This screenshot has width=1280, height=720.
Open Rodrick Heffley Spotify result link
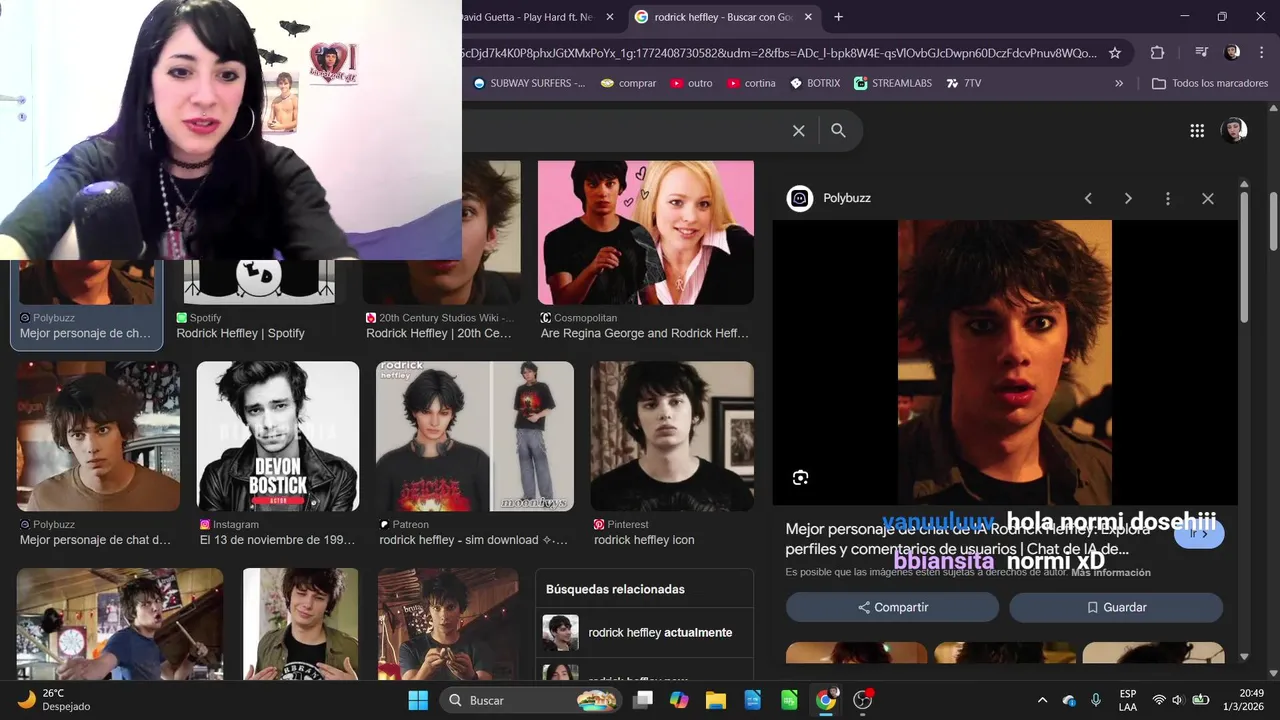pos(241,333)
